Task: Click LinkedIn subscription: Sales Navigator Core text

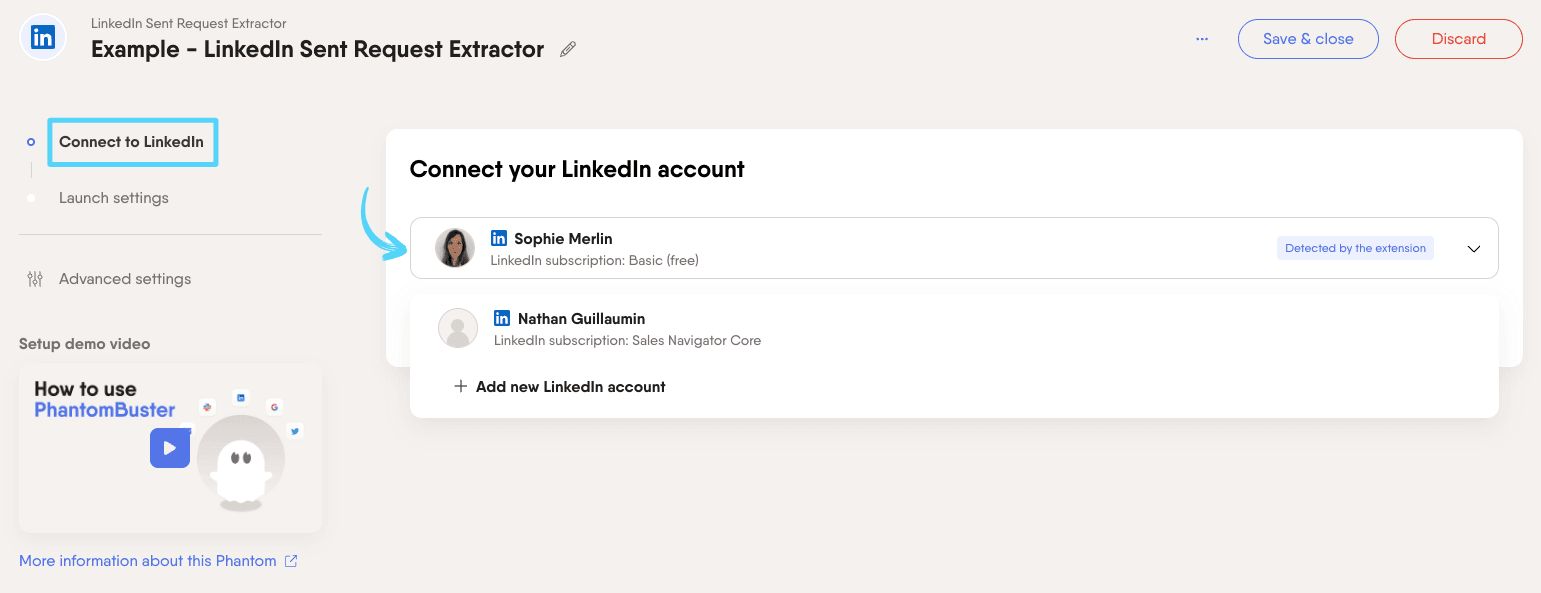Action: coord(627,340)
